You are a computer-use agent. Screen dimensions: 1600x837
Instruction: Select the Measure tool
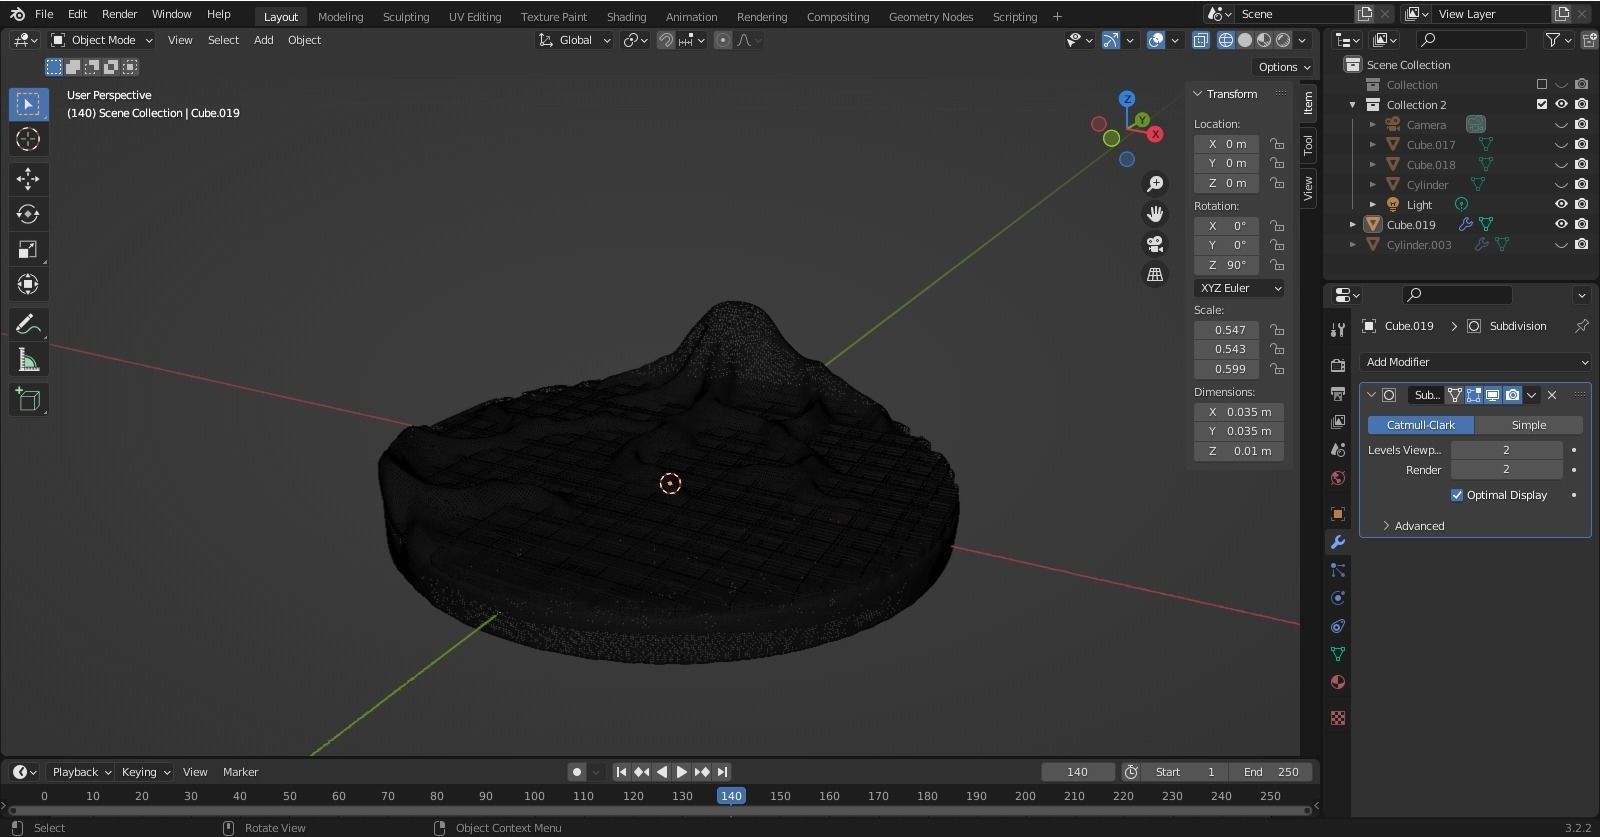click(x=28, y=359)
